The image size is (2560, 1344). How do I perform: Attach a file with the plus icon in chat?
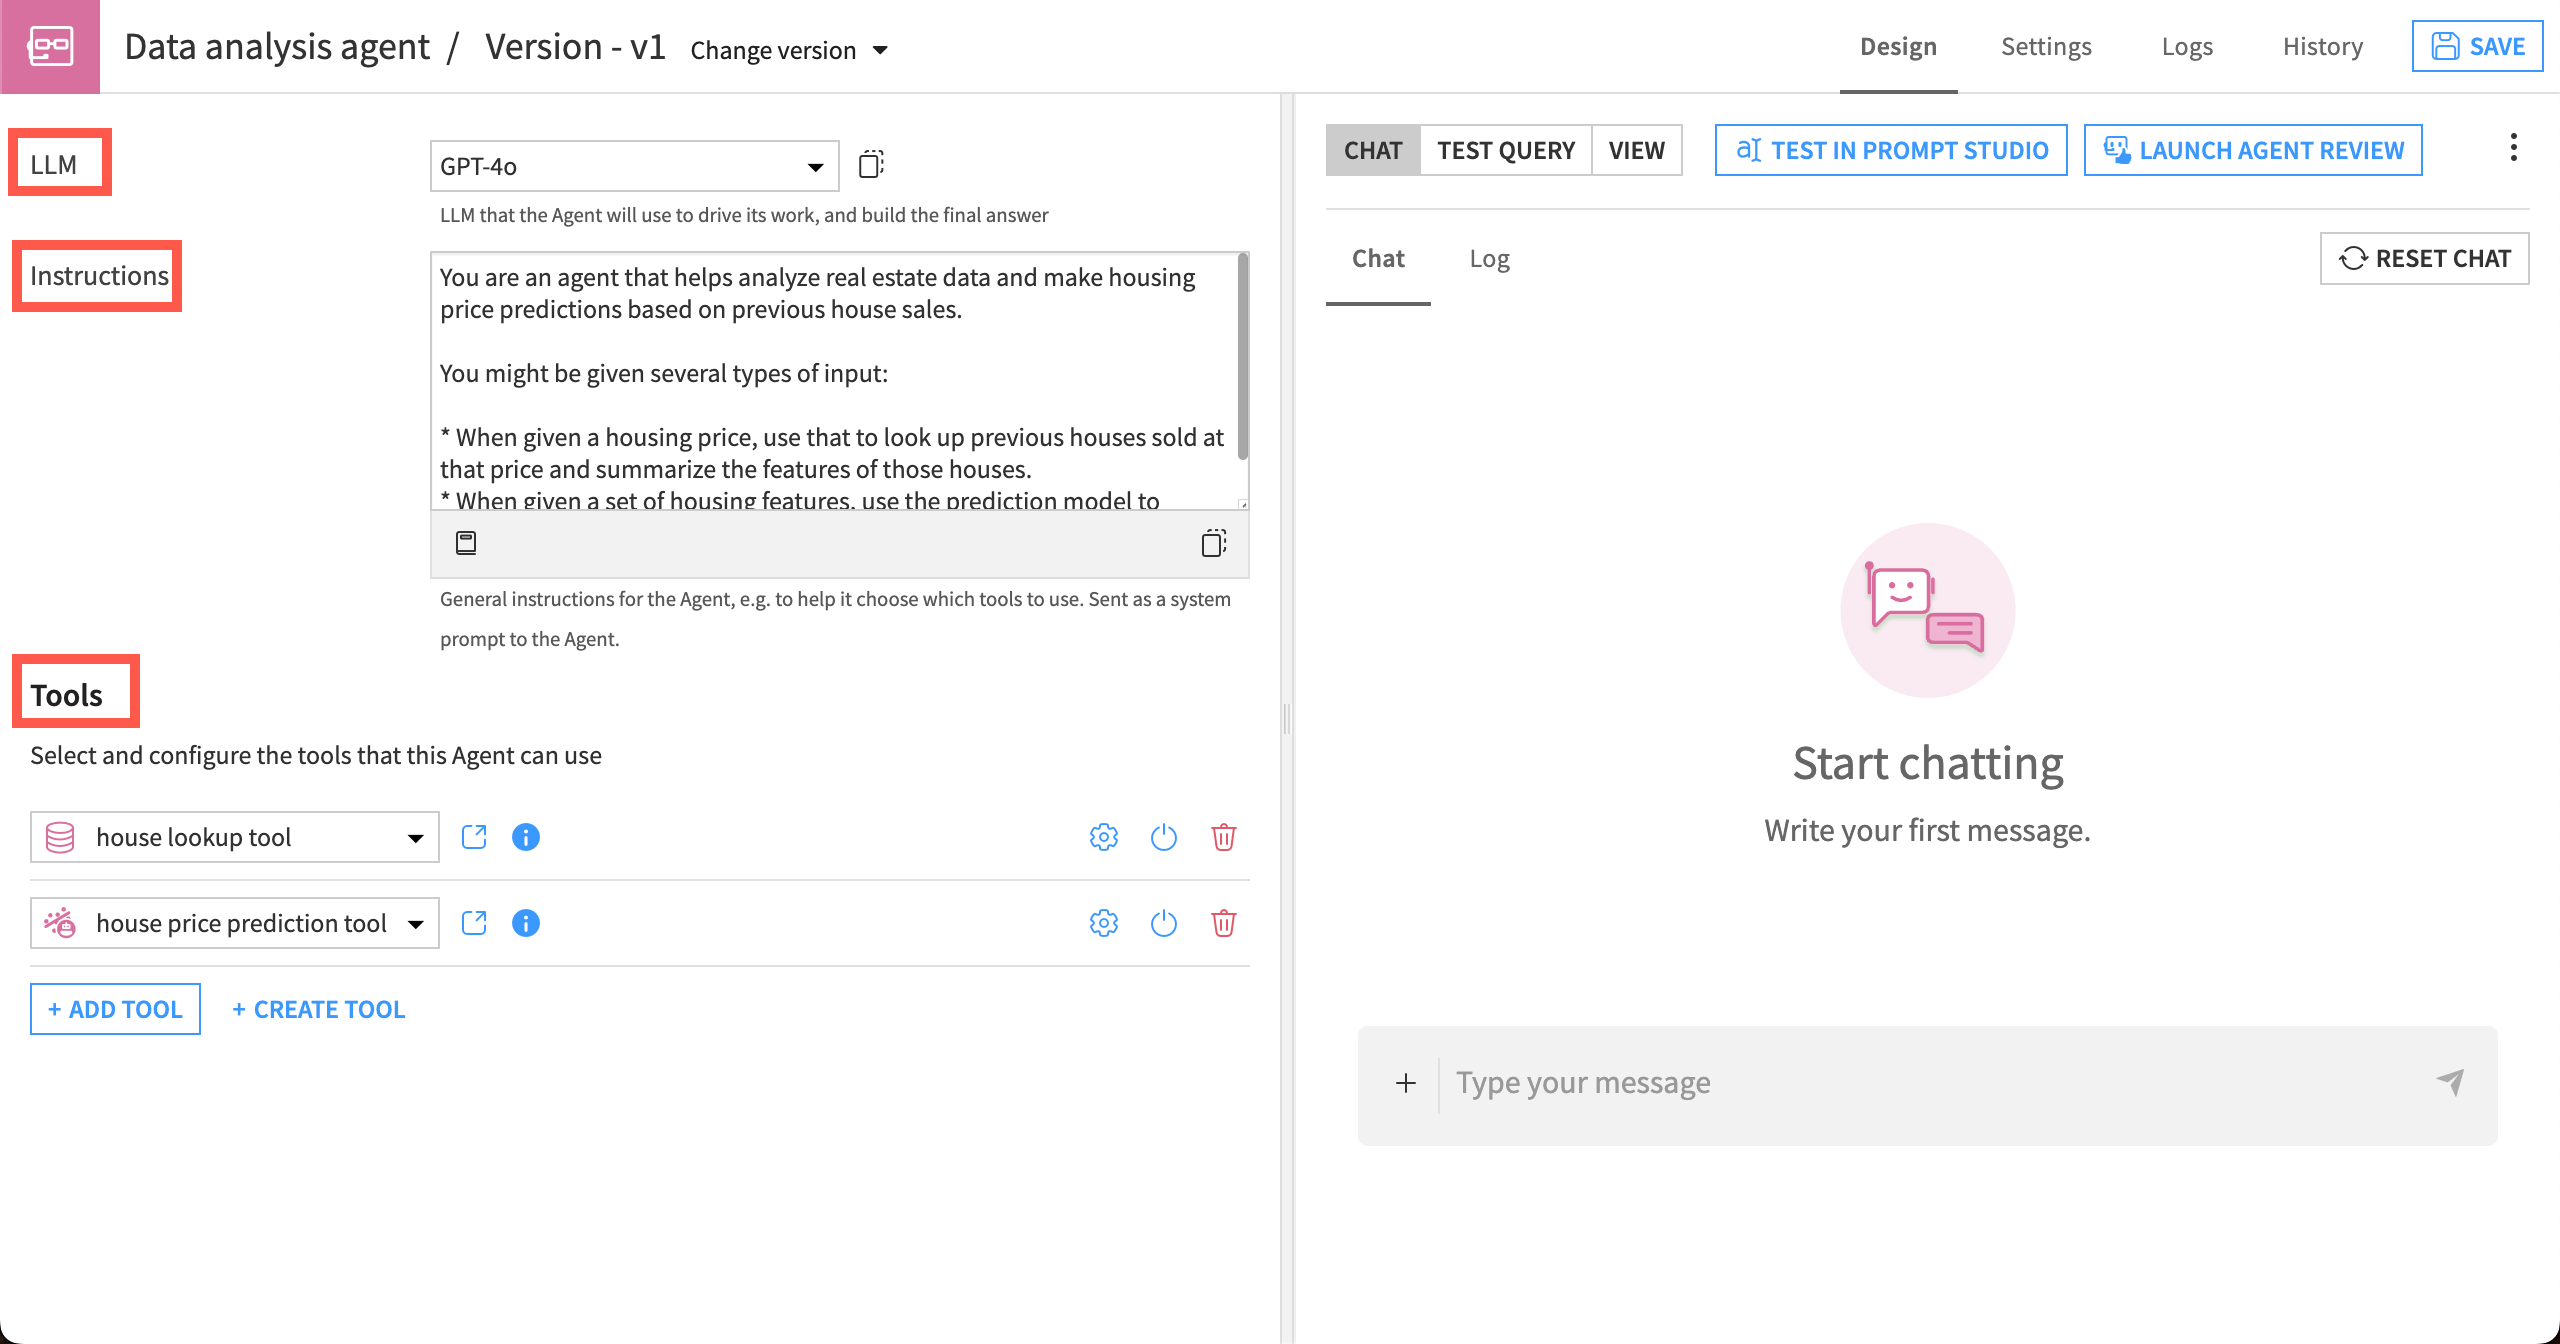[1406, 1082]
